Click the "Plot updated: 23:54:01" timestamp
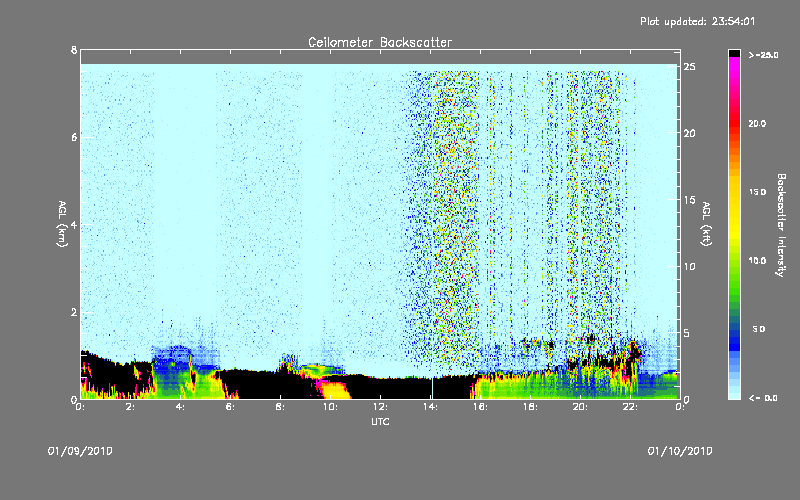This screenshot has width=800, height=500. pyautogui.click(x=697, y=21)
